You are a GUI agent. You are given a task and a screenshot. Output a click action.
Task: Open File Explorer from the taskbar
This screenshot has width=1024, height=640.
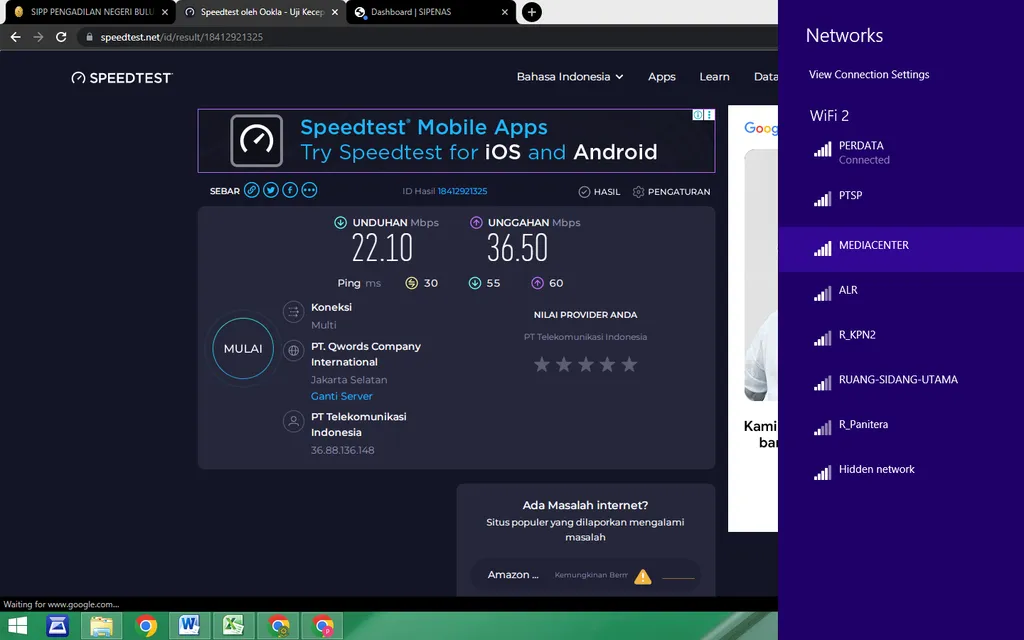(x=101, y=626)
